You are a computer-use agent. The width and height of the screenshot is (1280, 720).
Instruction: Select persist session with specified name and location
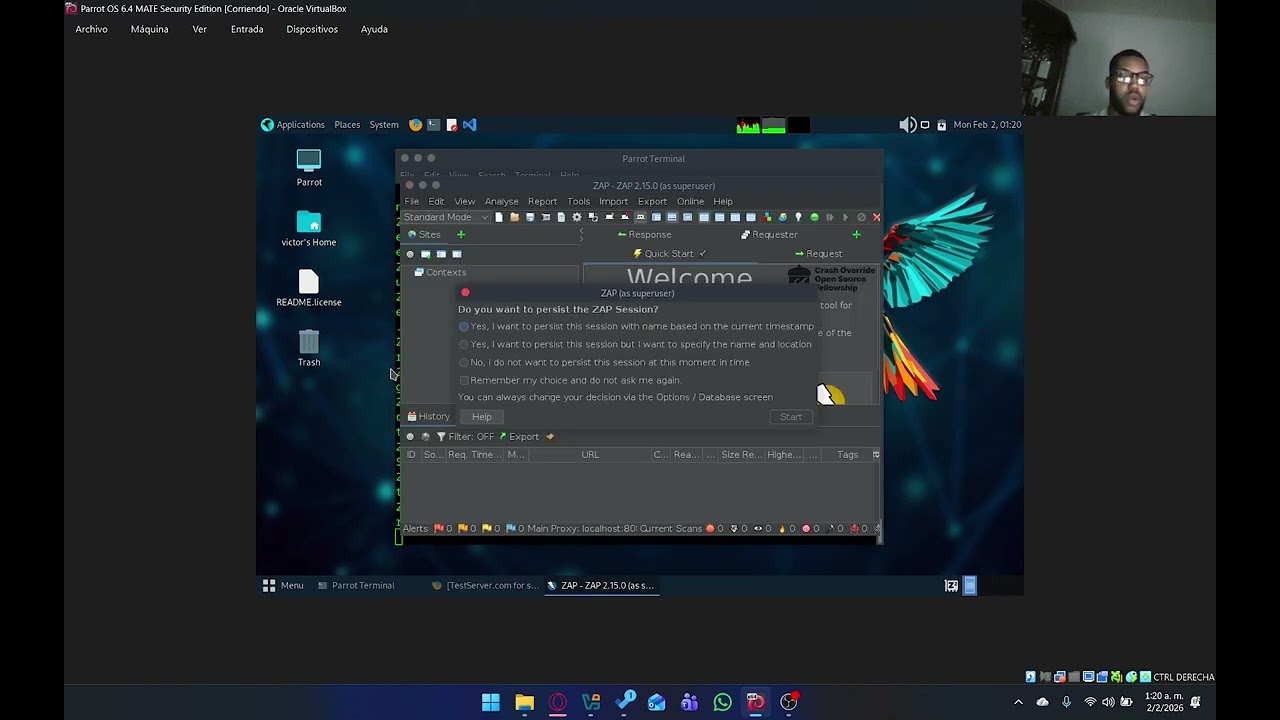(x=635, y=344)
